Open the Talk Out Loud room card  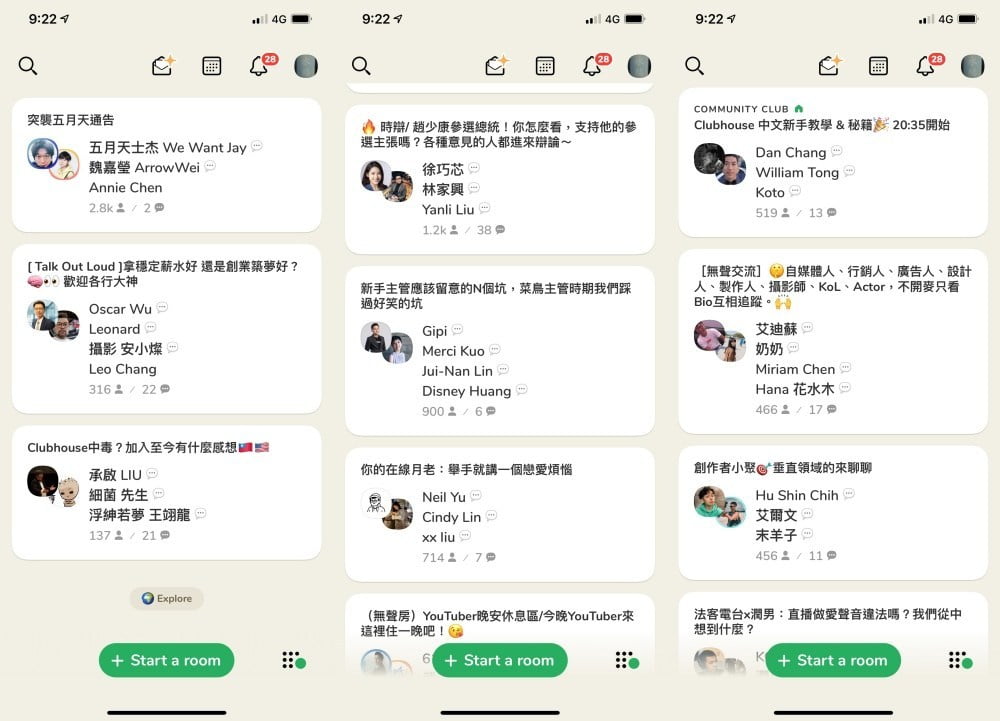(x=166, y=329)
